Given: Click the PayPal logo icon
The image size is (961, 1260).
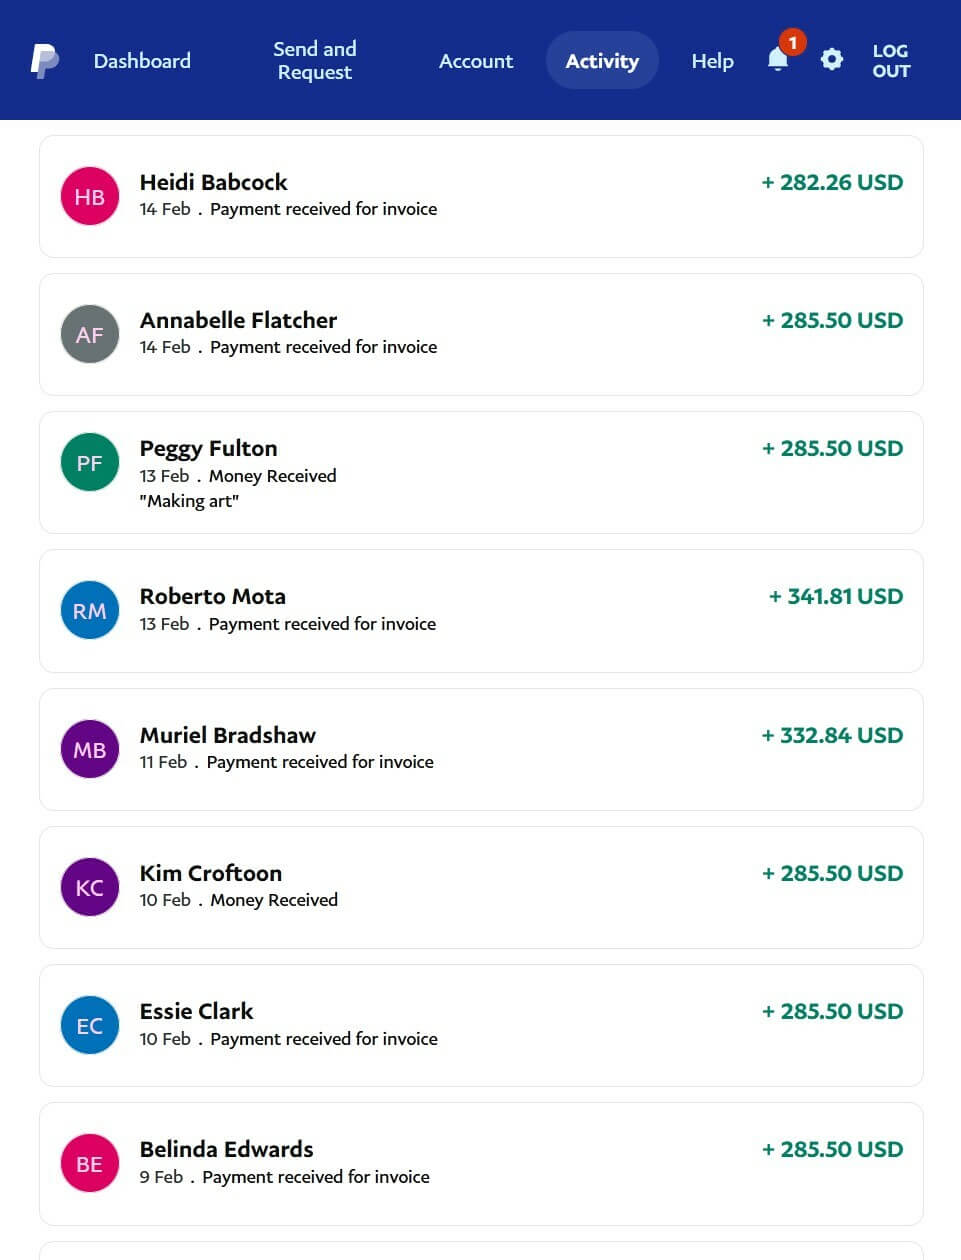Looking at the screenshot, I should coord(44,61).
